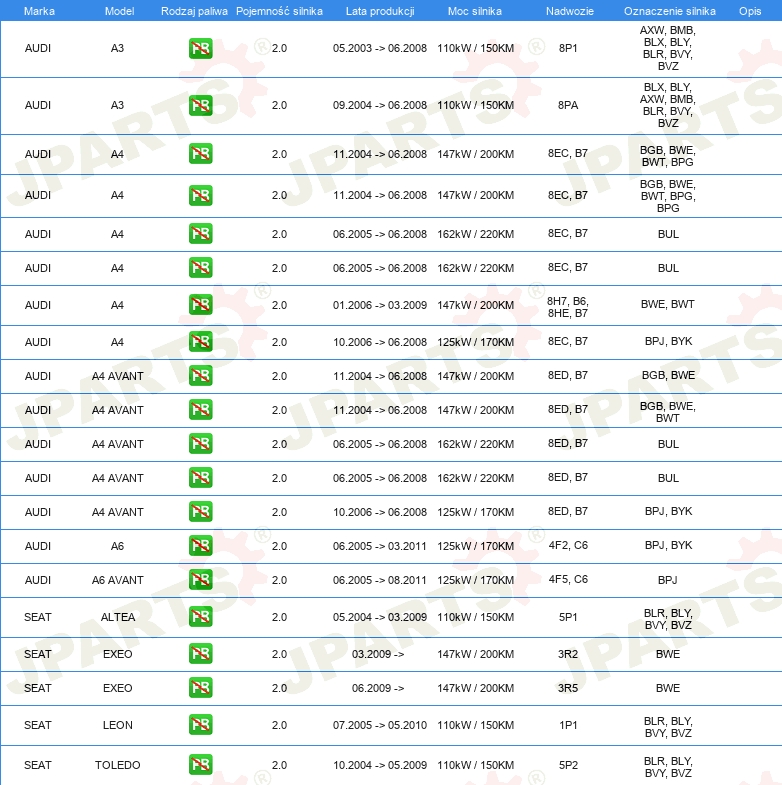The image size is (782, 785).
Task: Click the fuel icon in the Seat Exeo 3R5 row
Action: (x=200, y=688)
